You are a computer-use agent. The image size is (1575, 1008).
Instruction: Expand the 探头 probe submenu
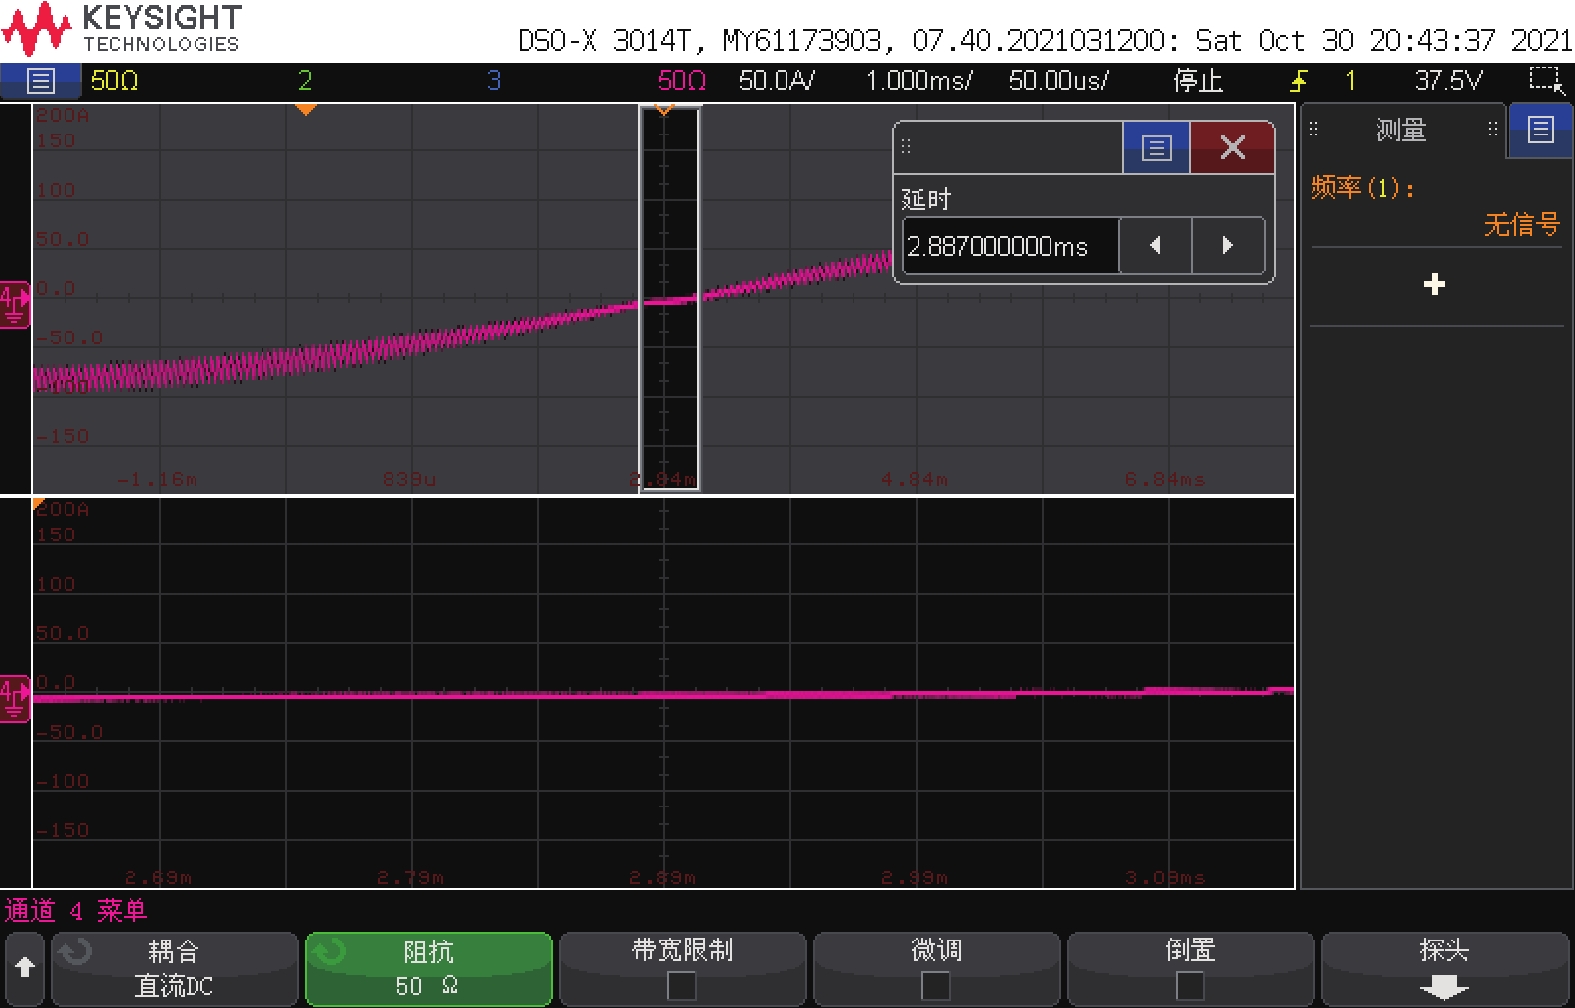point(1444,970)
